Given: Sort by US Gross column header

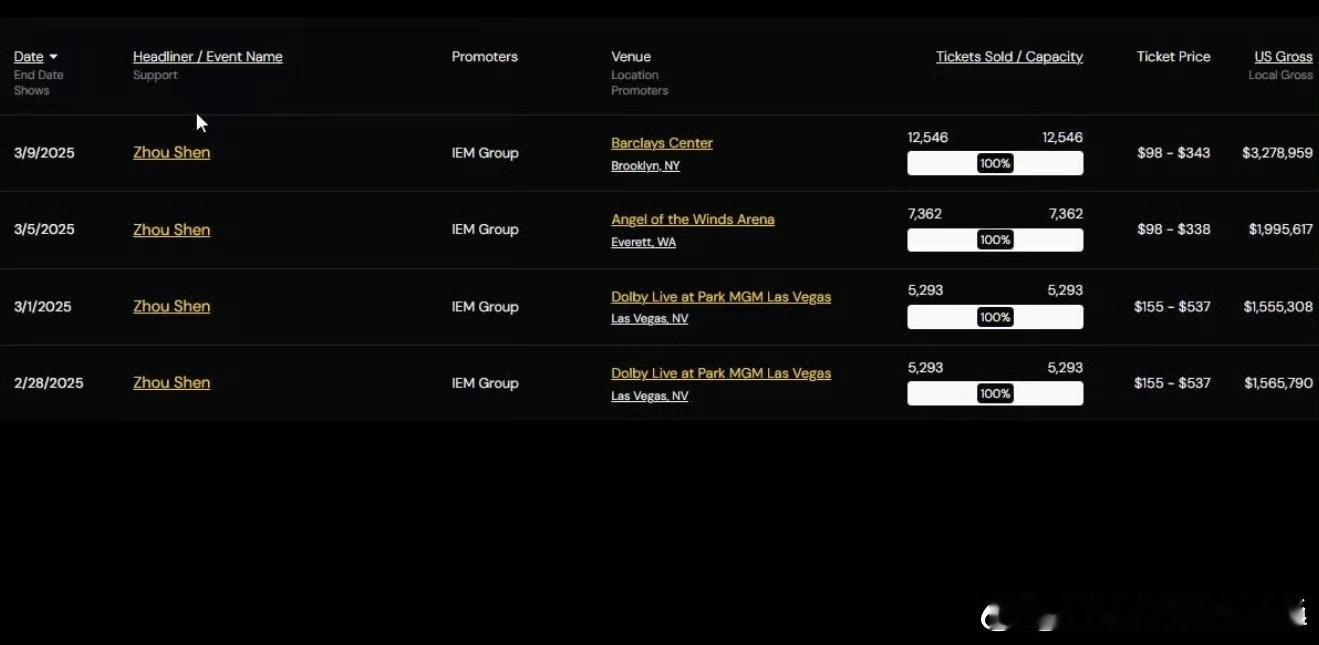Looking at the screenshot, I should point(1282,57).
